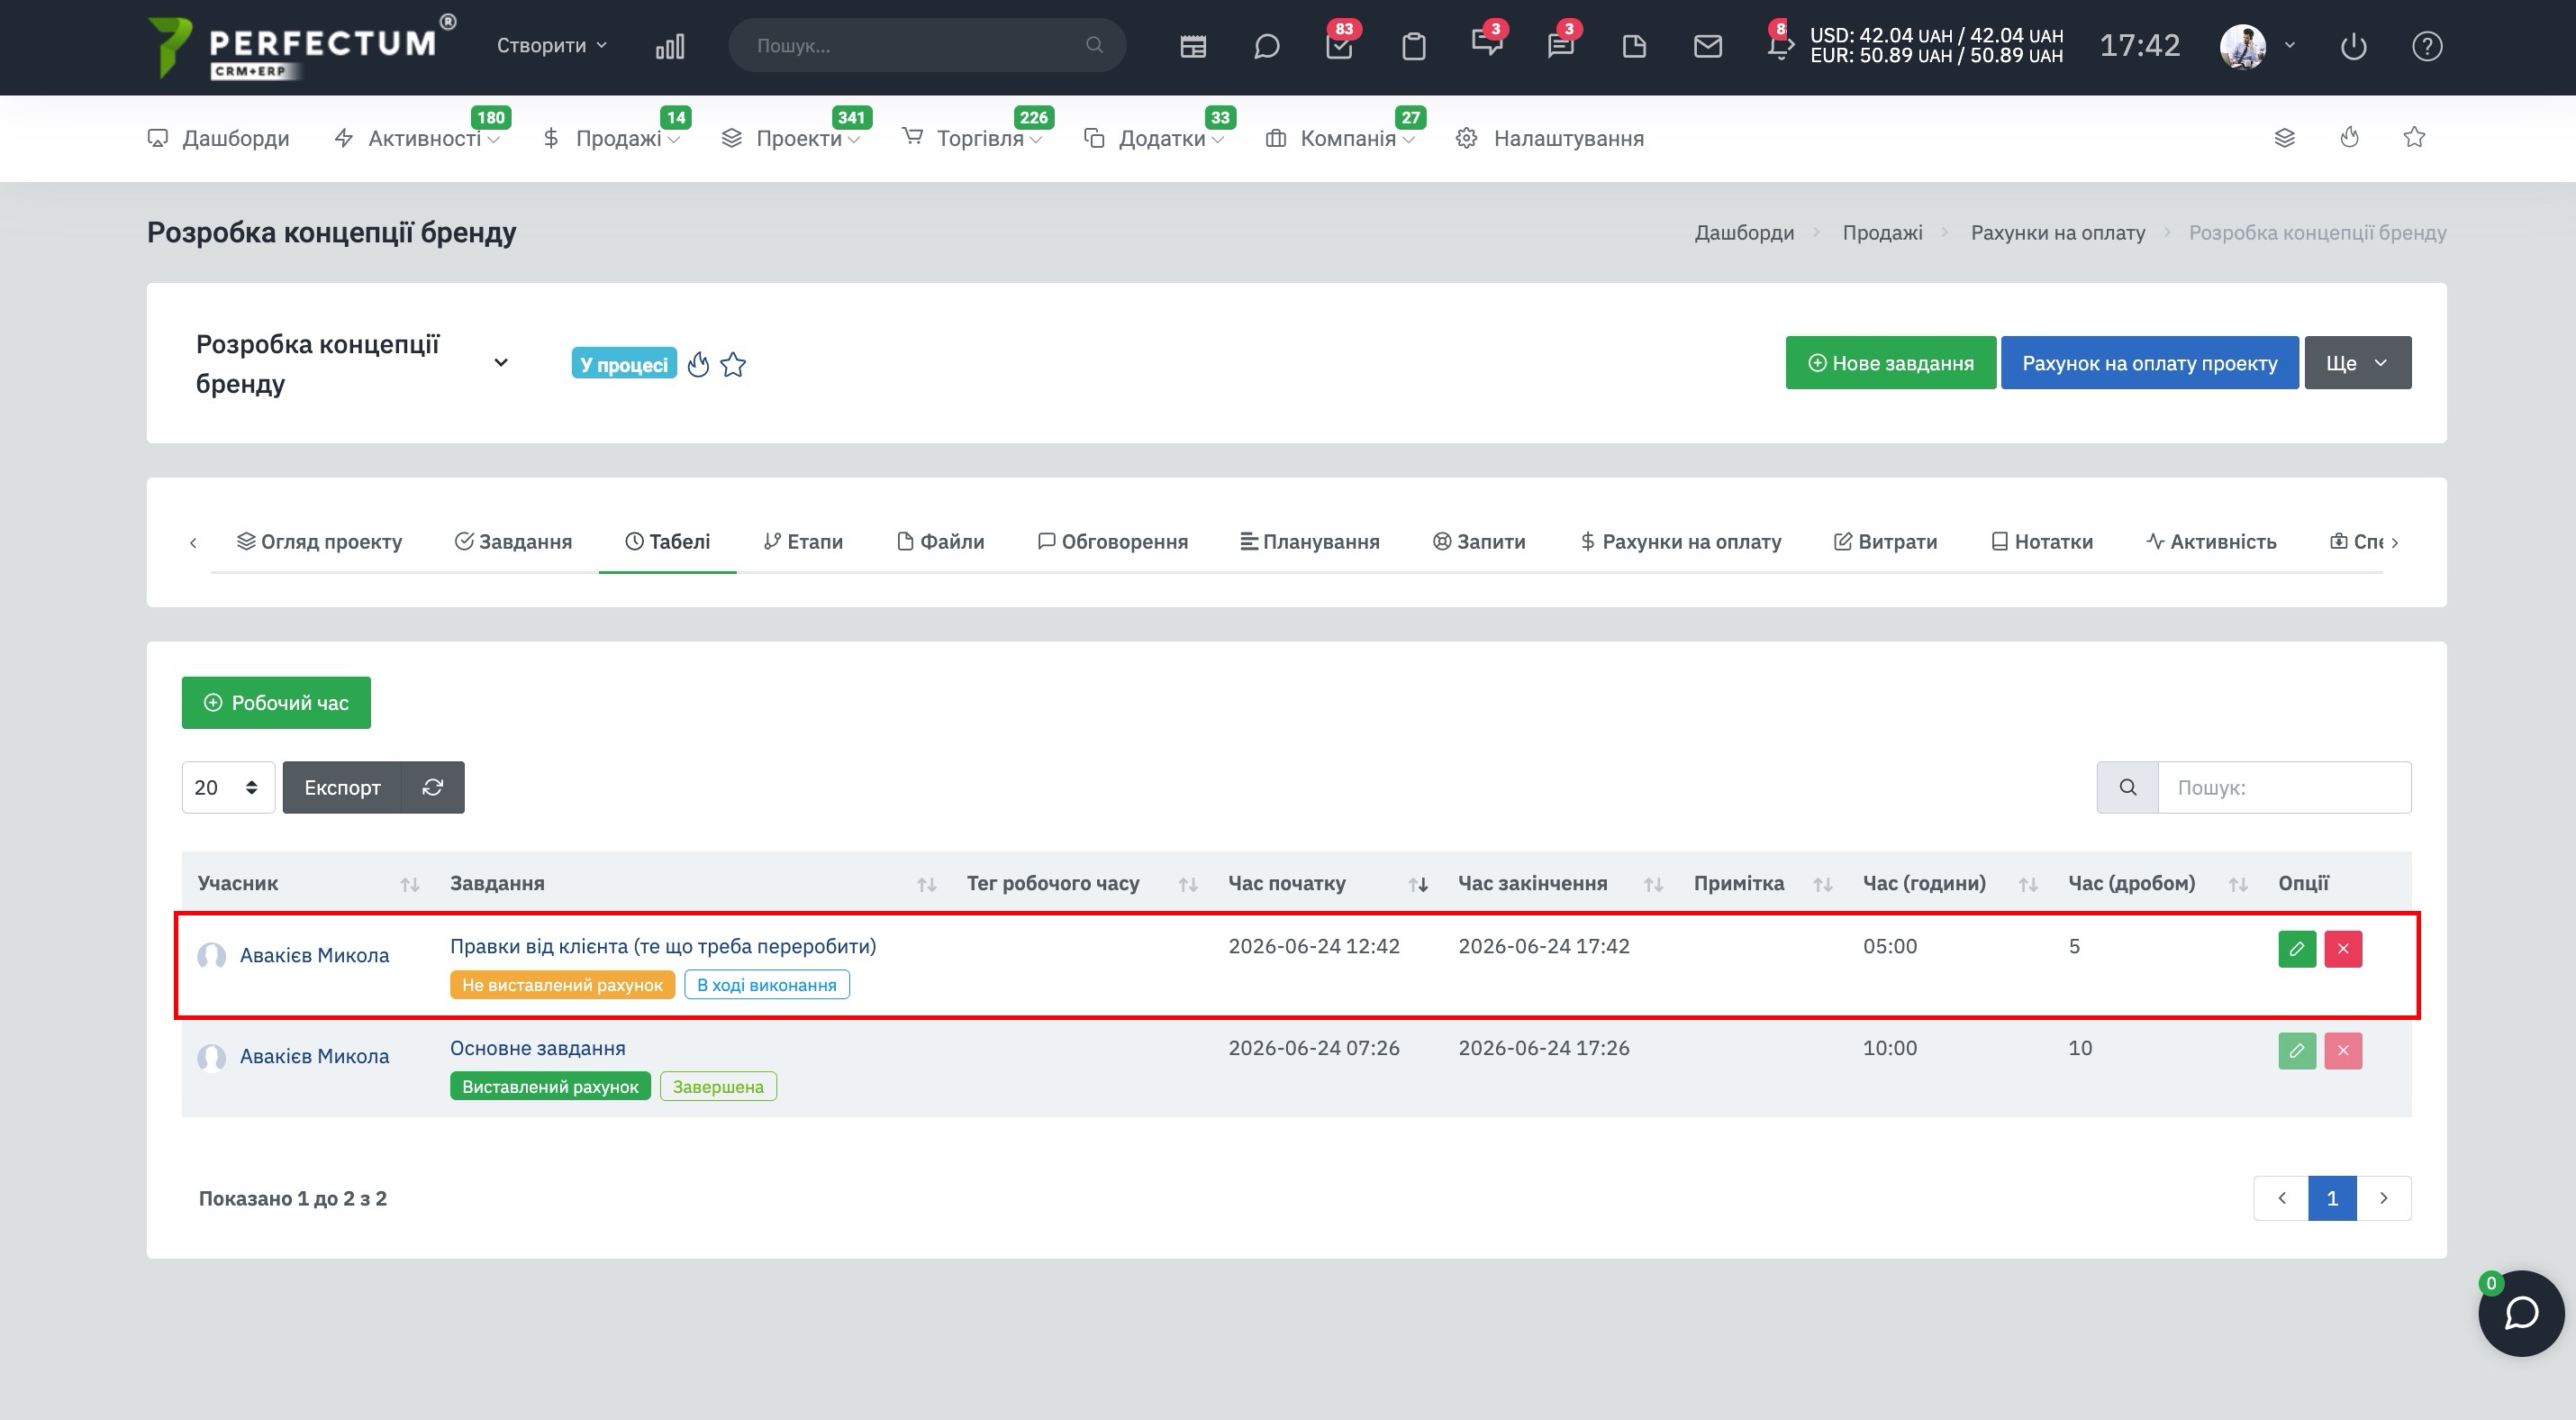
Task: Switch to the Завдання tab
Action: (513, 541)
